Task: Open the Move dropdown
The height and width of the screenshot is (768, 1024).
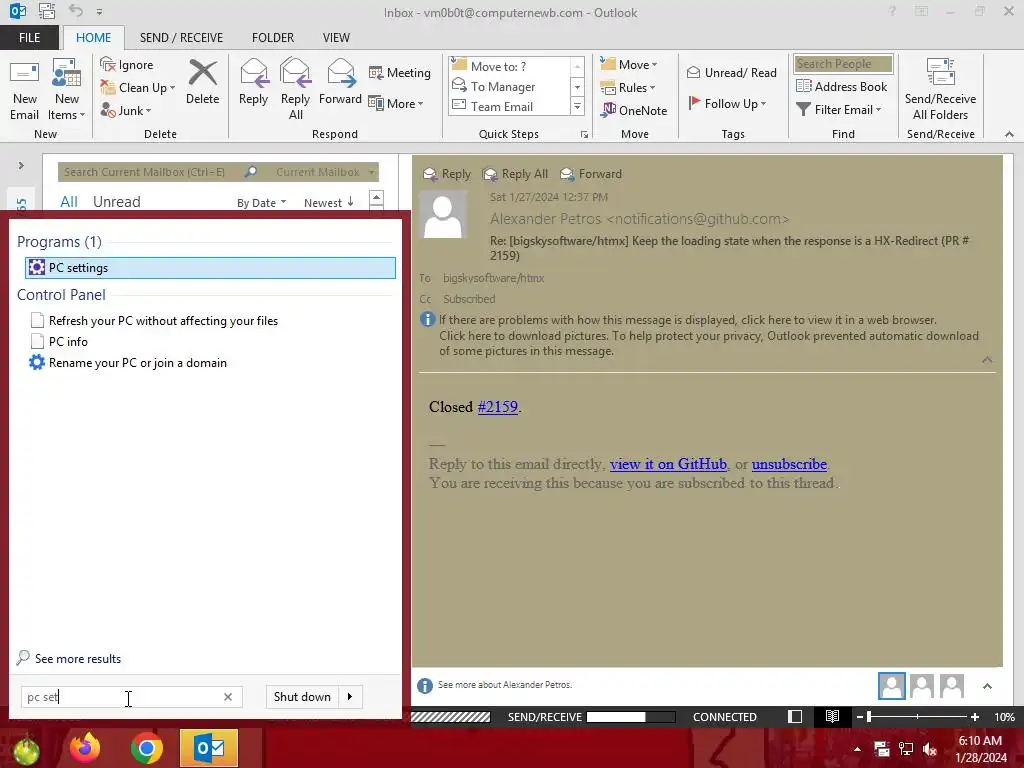Action: [x=628, y=65]
